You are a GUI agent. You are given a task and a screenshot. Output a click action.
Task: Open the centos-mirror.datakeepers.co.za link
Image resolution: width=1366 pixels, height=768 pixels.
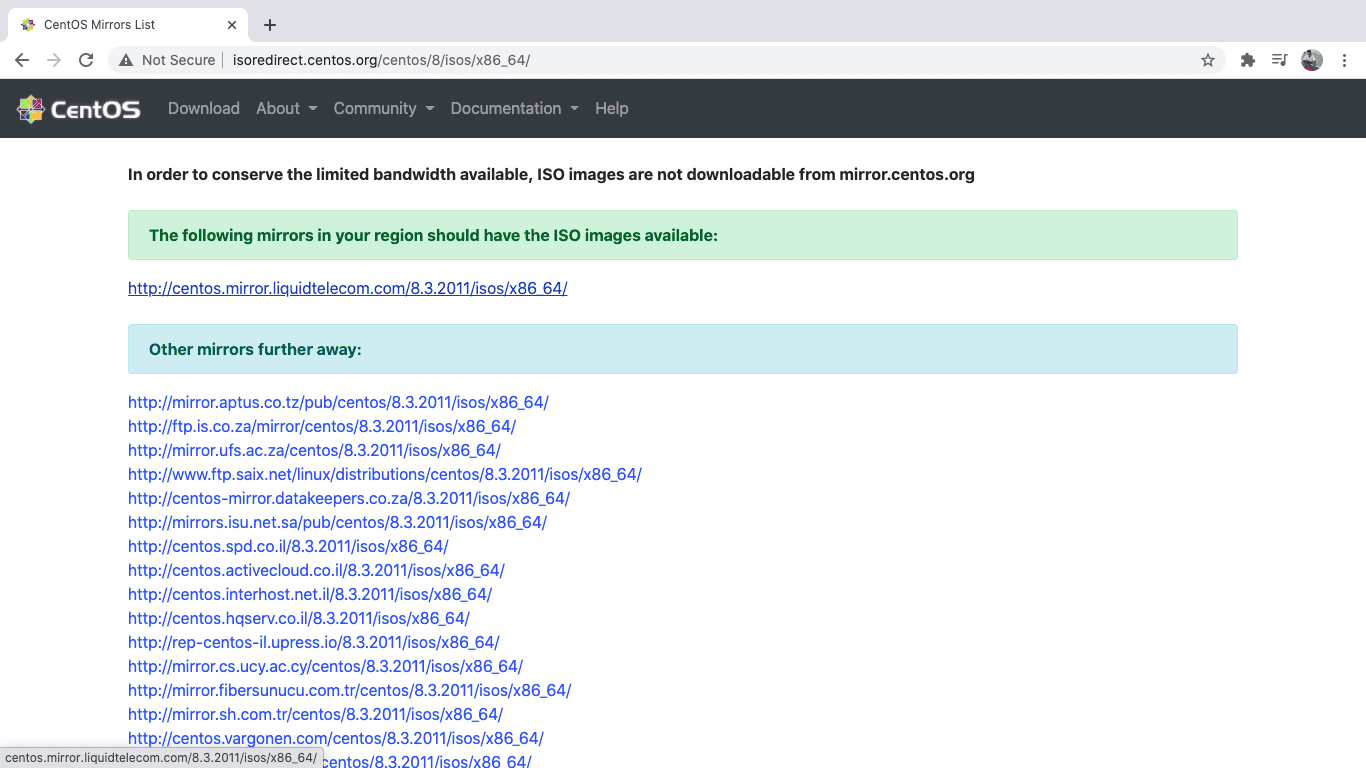pyautogui.click(x=349, y=498)
